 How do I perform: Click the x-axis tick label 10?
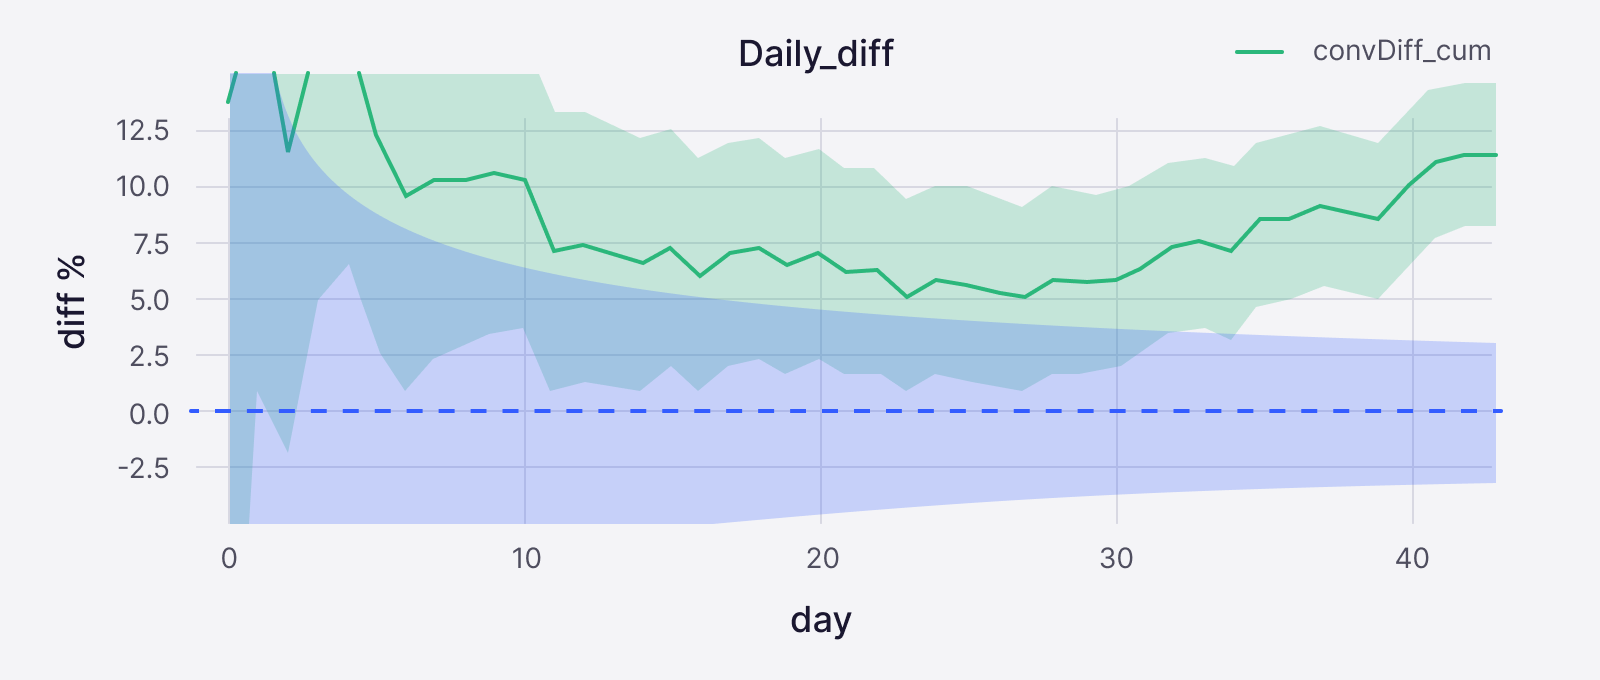point(526,558)
